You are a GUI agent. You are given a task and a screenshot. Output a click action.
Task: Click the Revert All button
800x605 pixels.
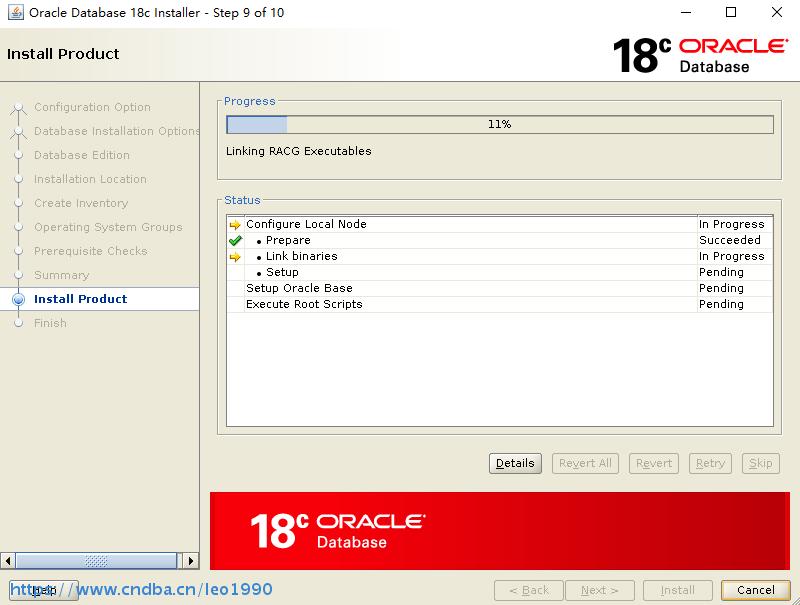[585, 463]
